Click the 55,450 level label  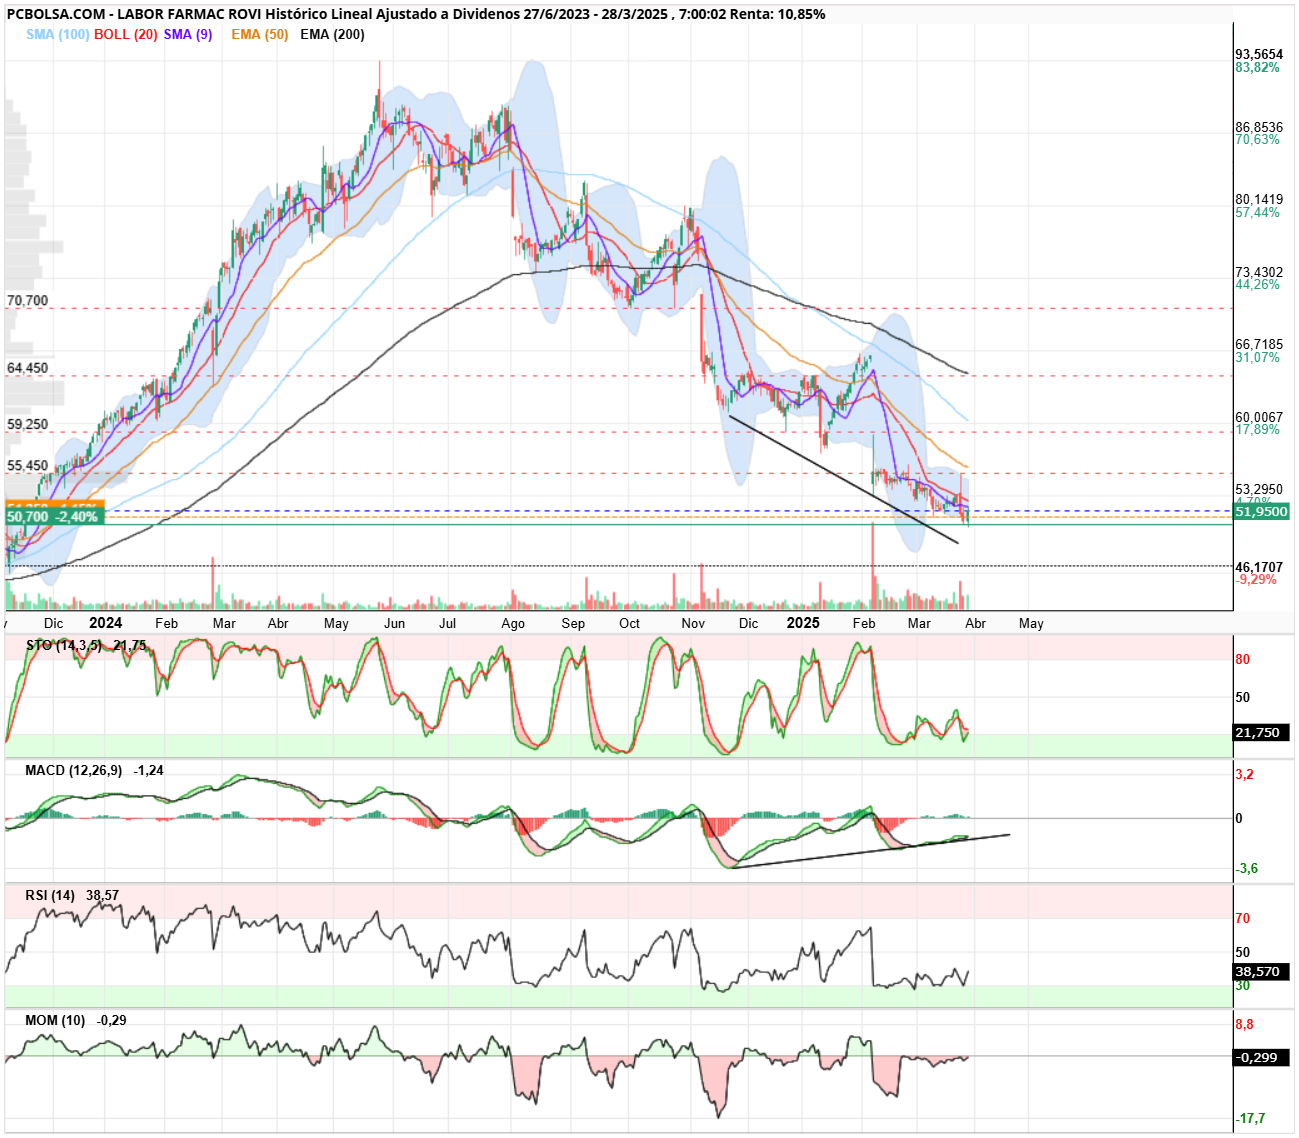click(x=28, y=465)
